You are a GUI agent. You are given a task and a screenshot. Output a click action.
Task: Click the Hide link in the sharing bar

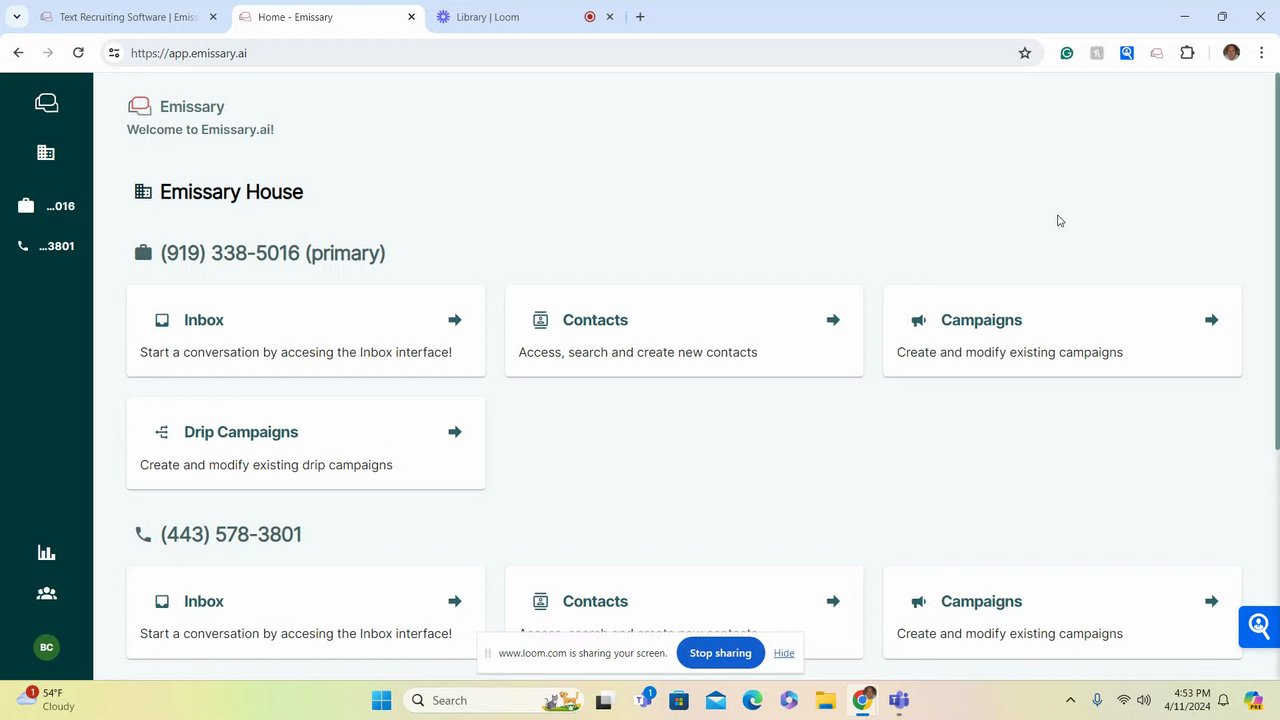784,653
